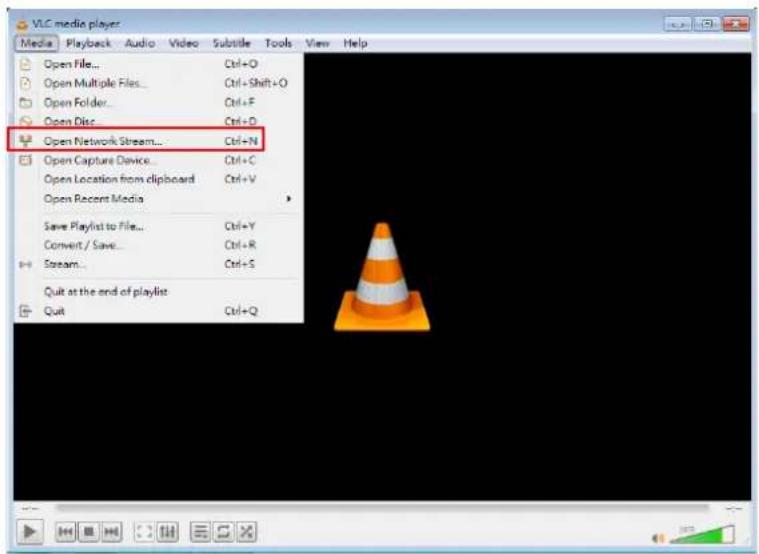Minimize the VLC media player window

tap(677, 24)
